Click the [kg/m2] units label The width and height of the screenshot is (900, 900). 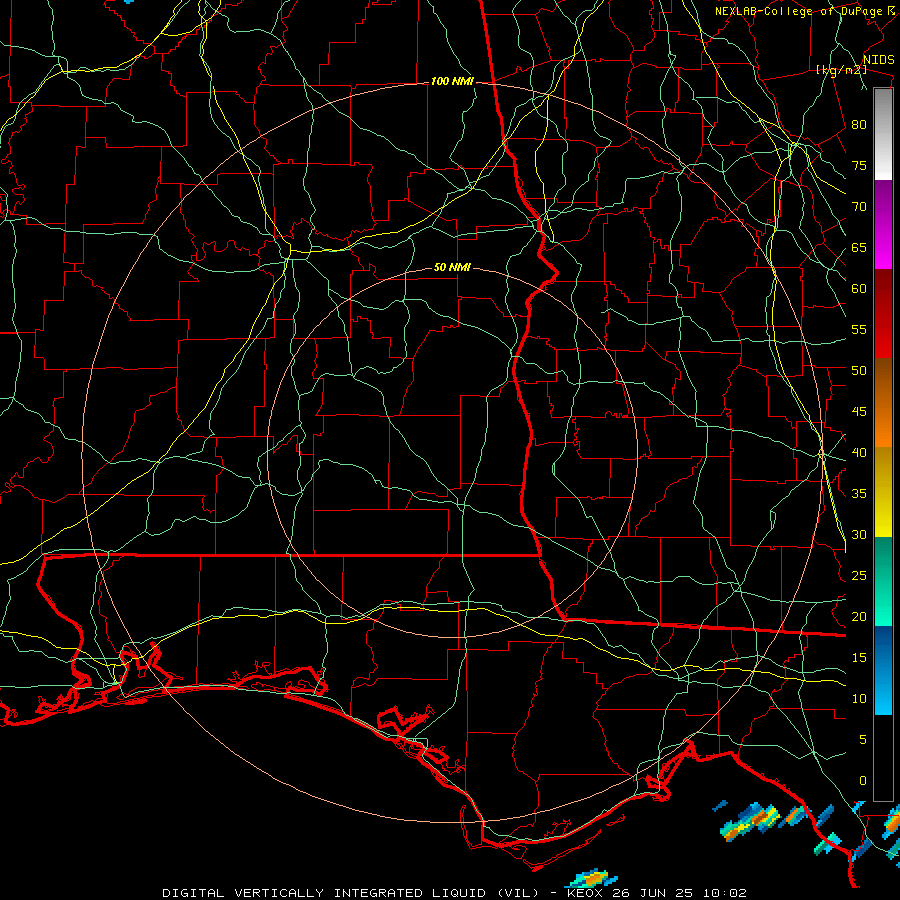point(841,70)
